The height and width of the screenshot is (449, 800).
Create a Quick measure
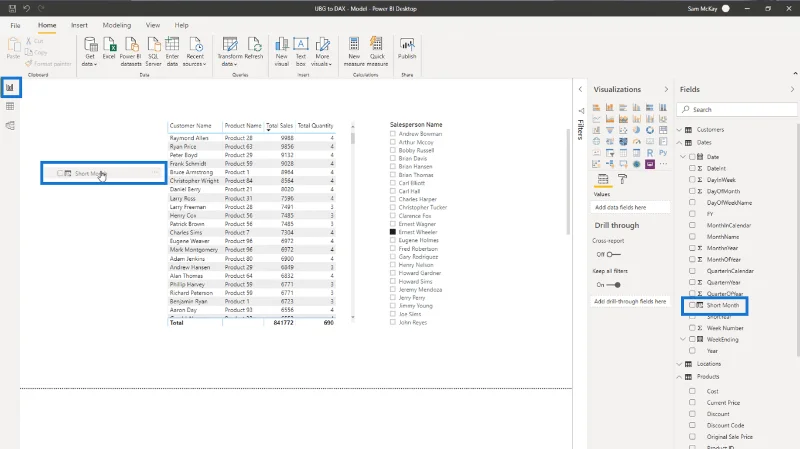coord(377,52)
